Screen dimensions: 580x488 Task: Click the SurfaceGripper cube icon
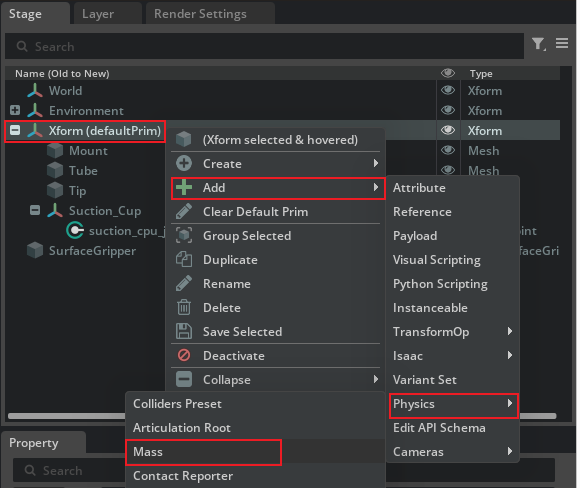35,250
